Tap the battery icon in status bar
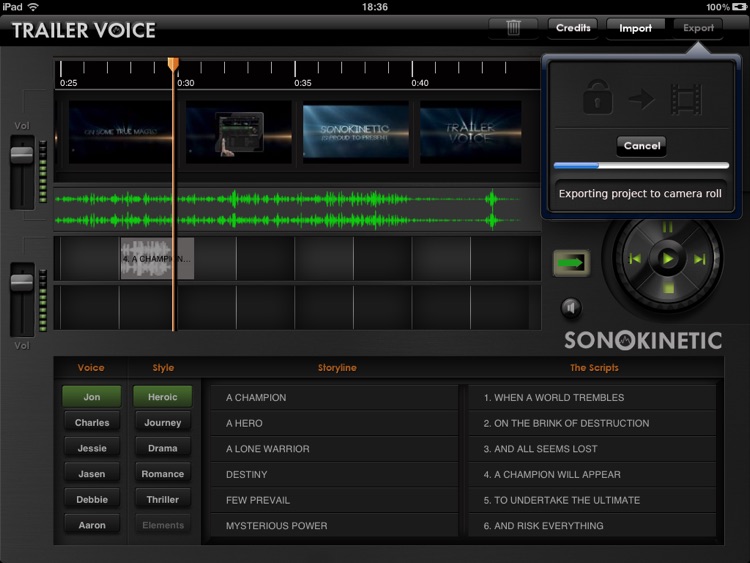The height and width of the screenshot is (563, 750). [739, 7]
